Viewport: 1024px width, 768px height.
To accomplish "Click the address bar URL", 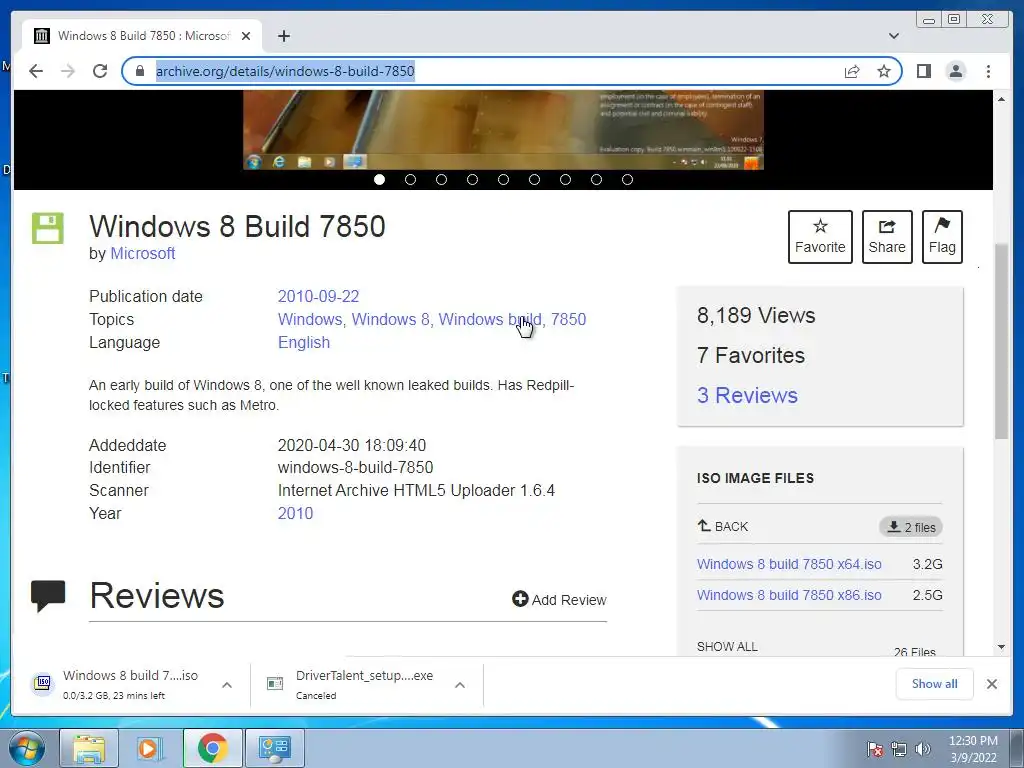I will [x=285, y=71].
